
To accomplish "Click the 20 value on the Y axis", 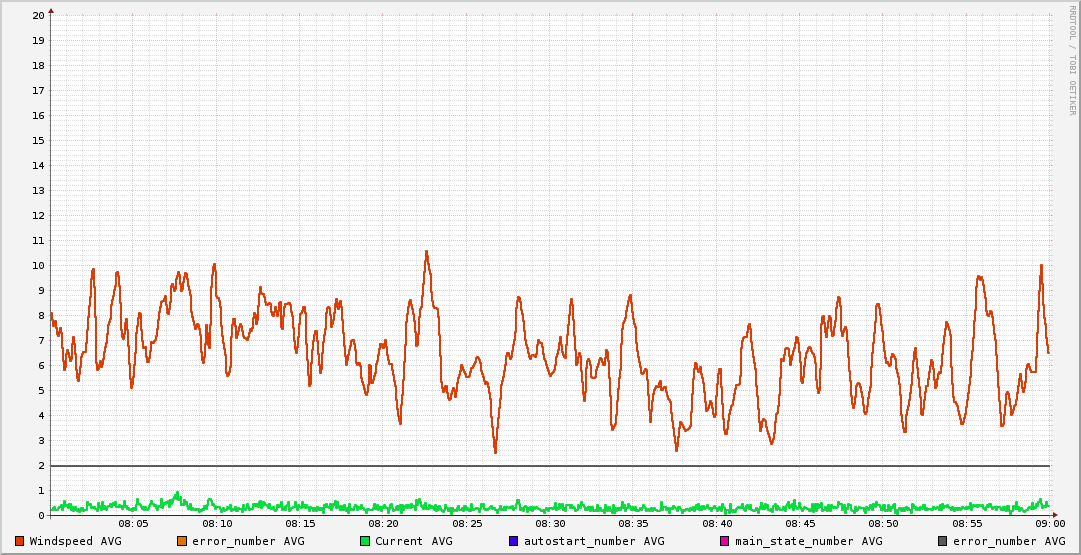I will [x=38, y=15].
